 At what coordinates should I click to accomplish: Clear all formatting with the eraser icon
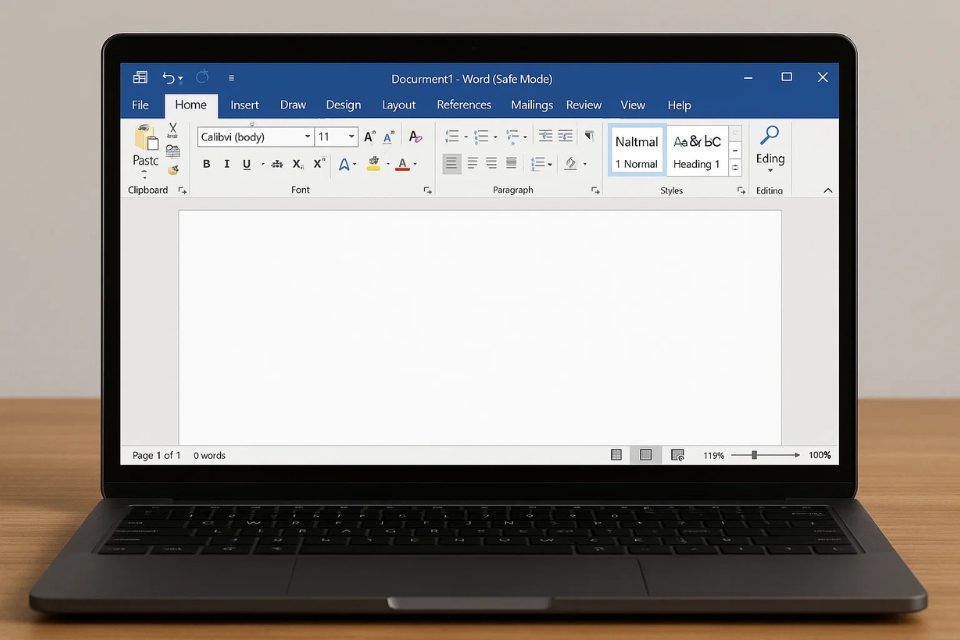414,136
